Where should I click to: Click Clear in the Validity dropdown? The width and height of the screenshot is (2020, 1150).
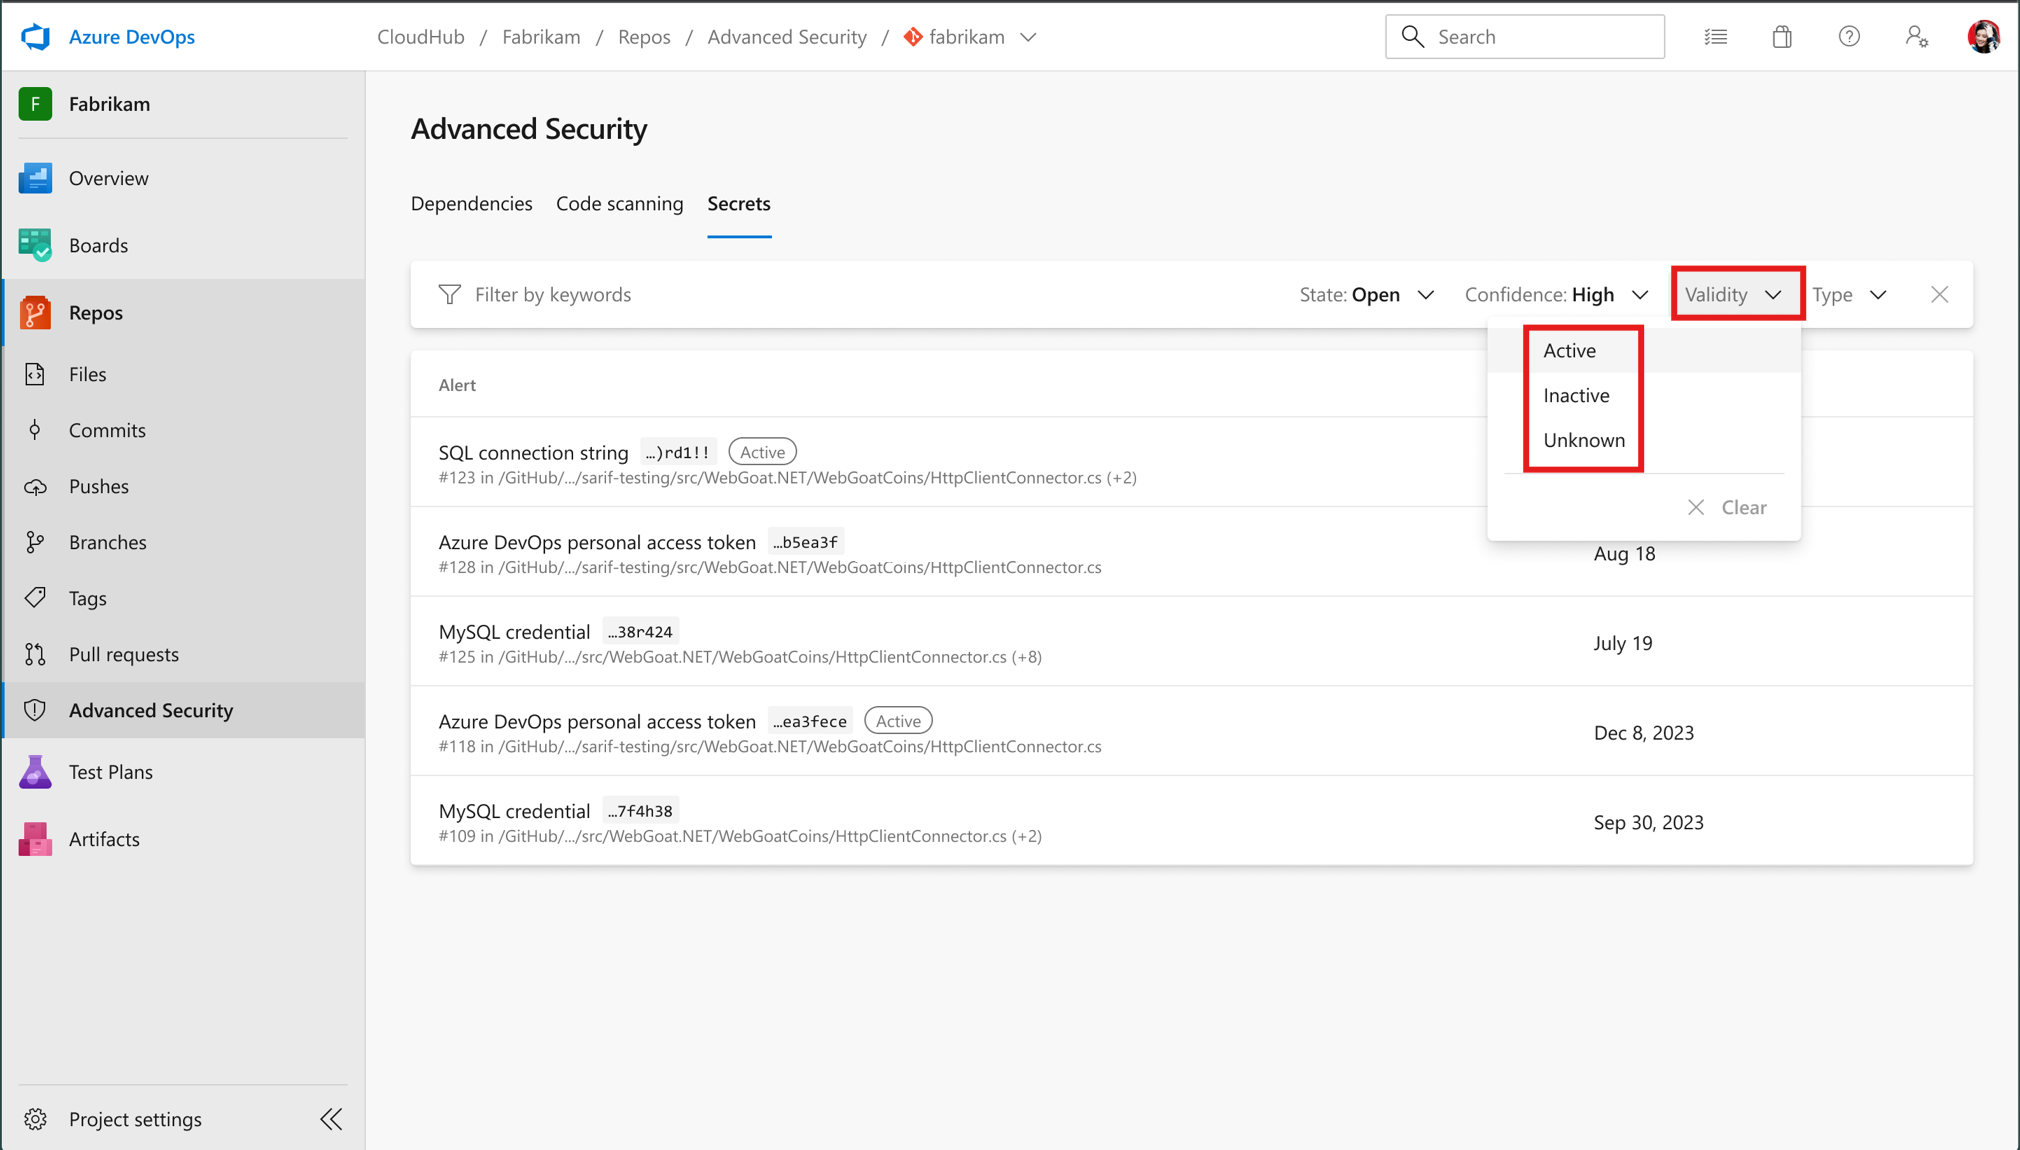point(1727,508)
